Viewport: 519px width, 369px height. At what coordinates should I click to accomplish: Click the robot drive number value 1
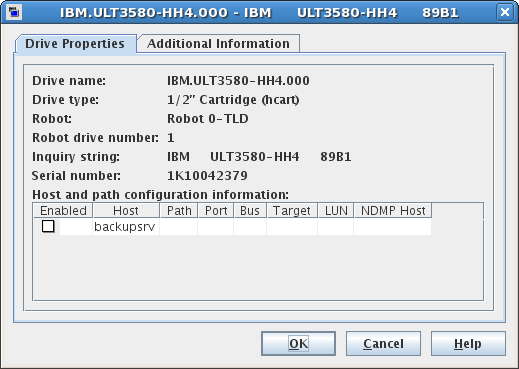coord(171,138)
